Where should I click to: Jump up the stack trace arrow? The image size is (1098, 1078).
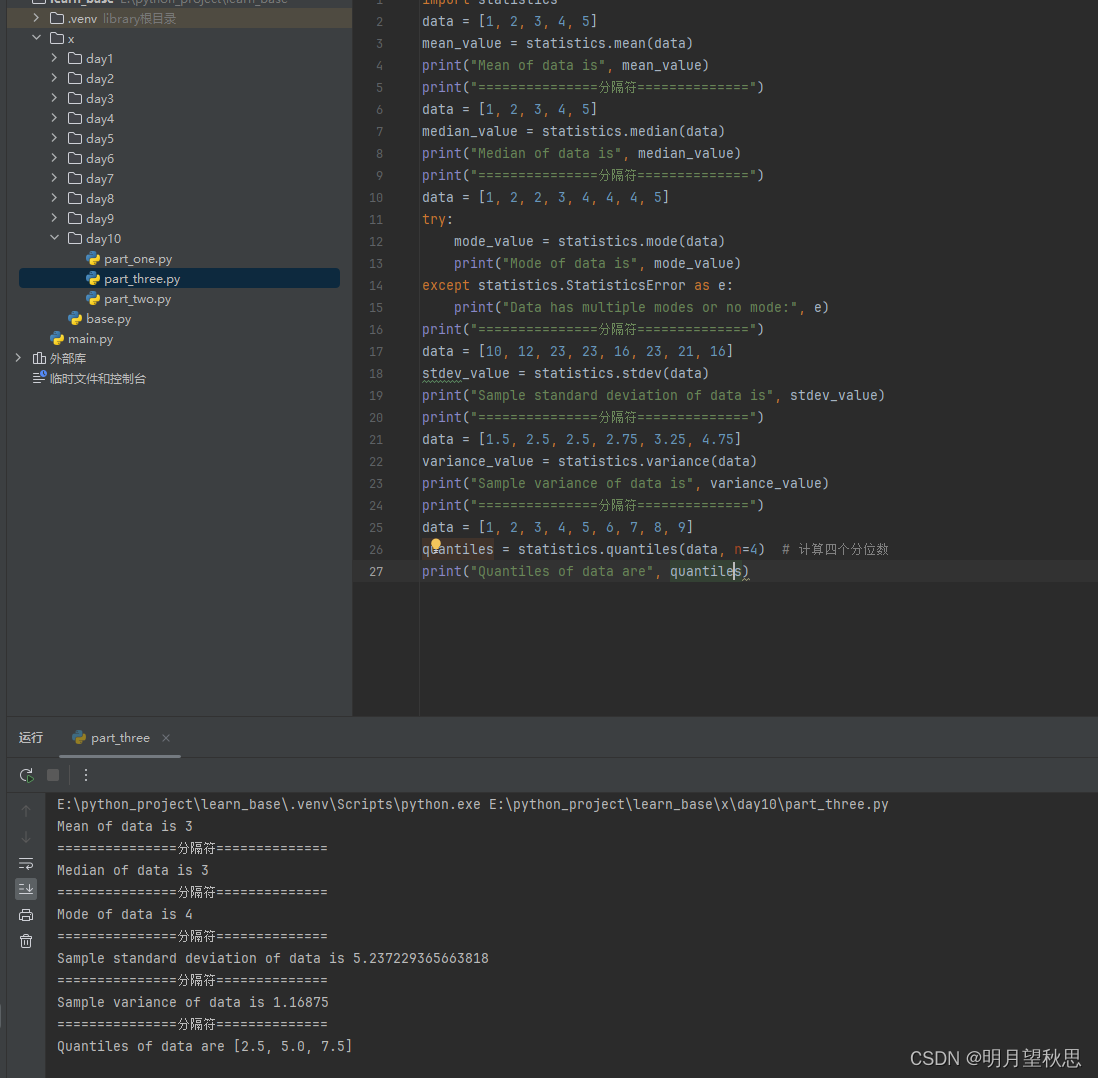tap(26, 810)
